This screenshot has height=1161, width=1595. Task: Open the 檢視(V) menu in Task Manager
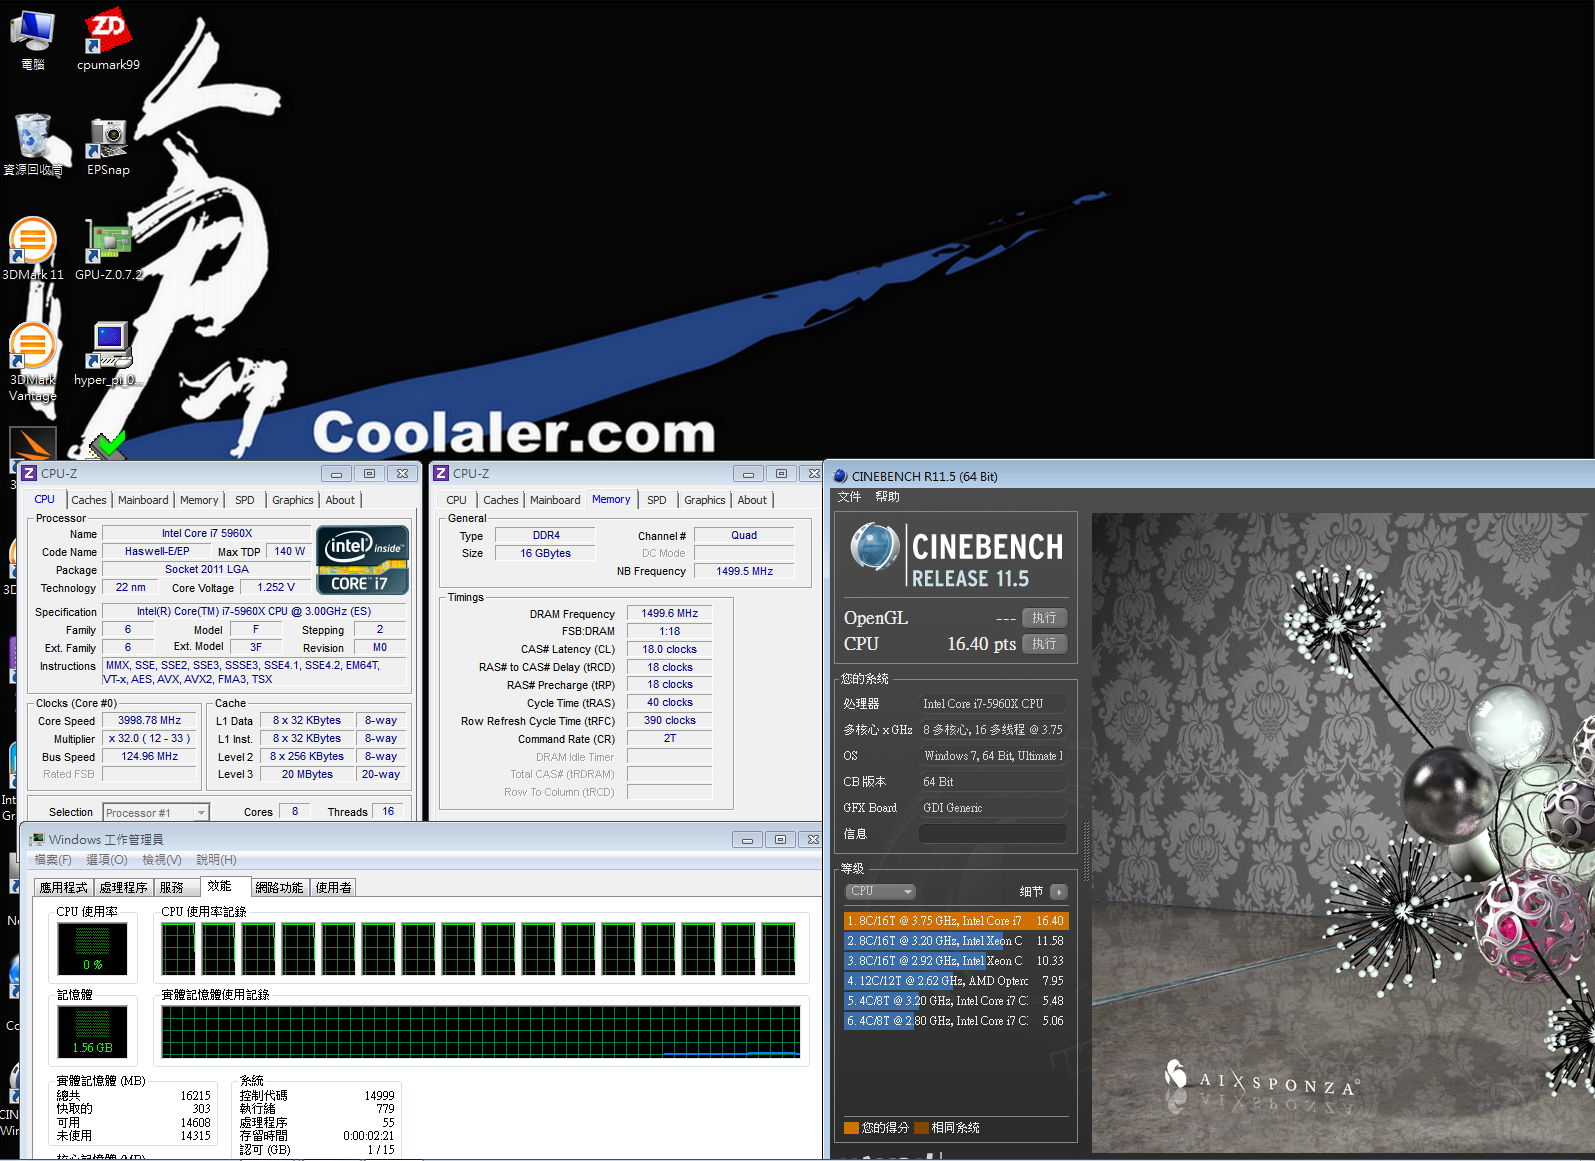point(162,860)
